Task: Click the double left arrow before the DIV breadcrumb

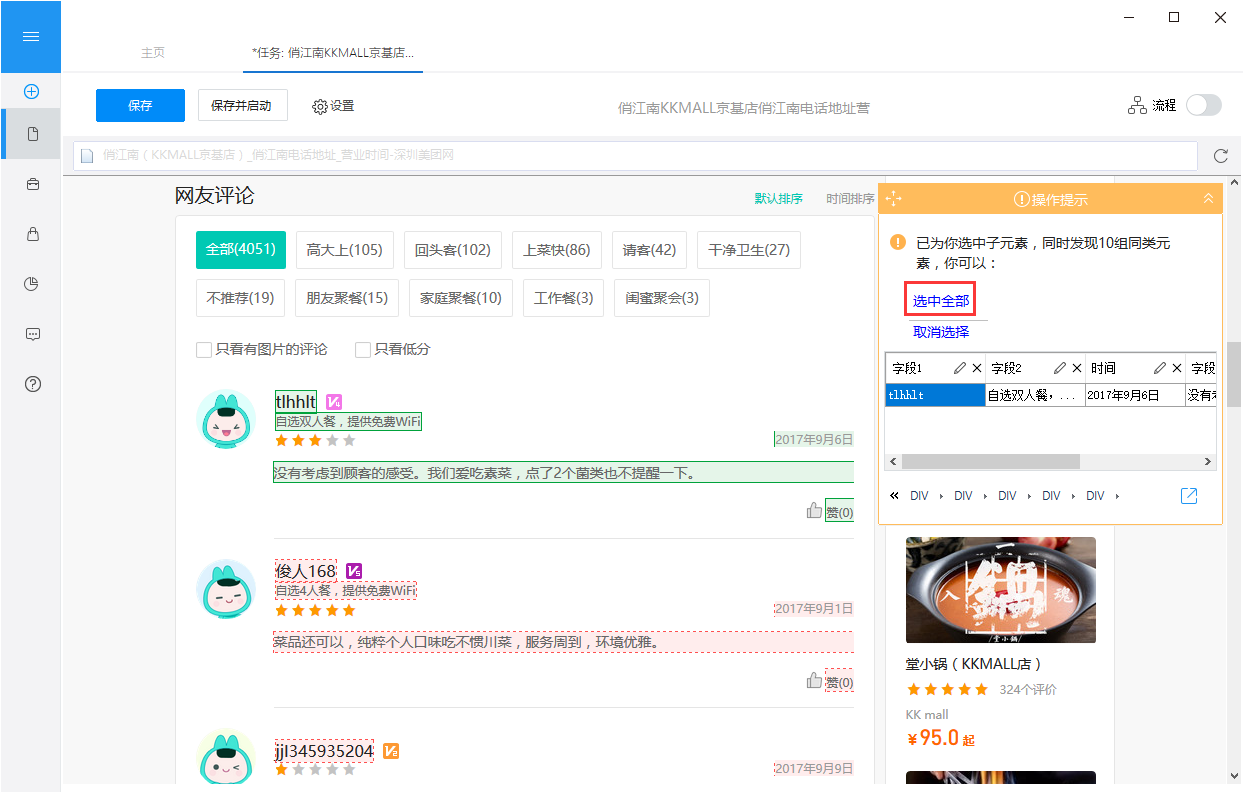Action: pos(893,496)
